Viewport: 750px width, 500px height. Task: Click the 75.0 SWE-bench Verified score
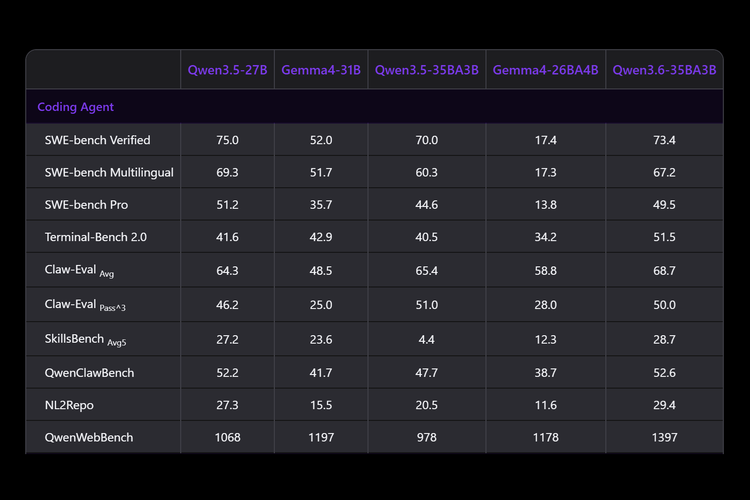click(227, 140)
